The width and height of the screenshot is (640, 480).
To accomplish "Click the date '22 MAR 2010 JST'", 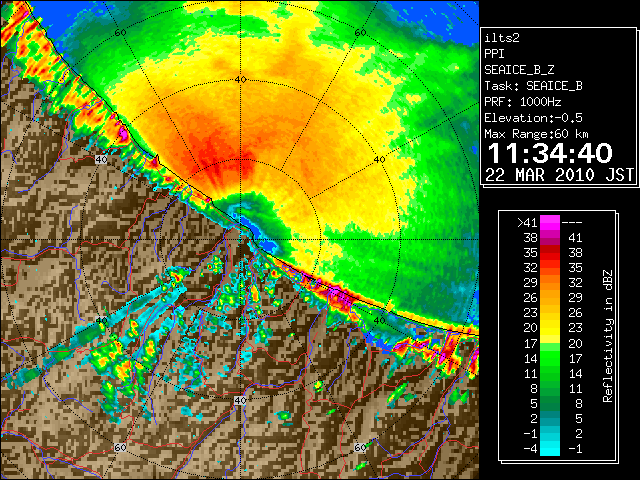I will click(x=560, y=175).
